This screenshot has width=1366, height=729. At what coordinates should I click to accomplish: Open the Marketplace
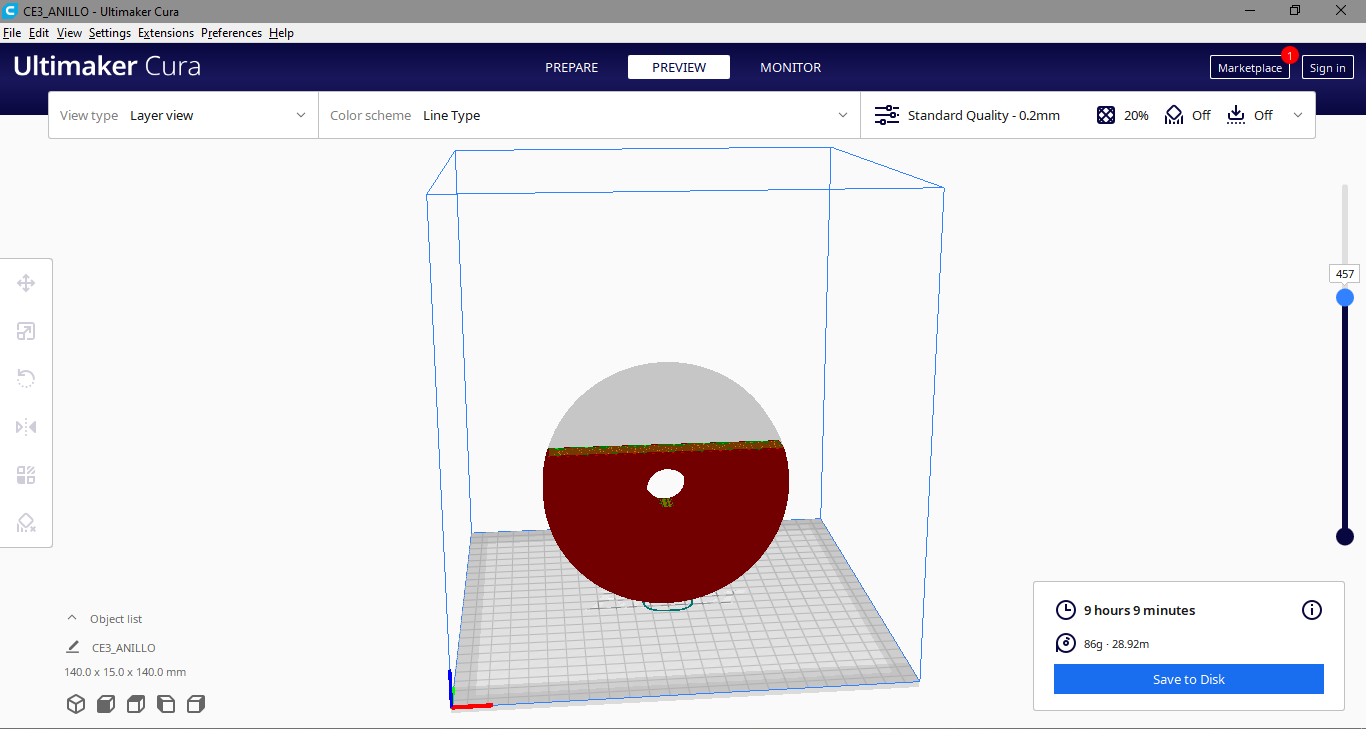(1250, 68)
